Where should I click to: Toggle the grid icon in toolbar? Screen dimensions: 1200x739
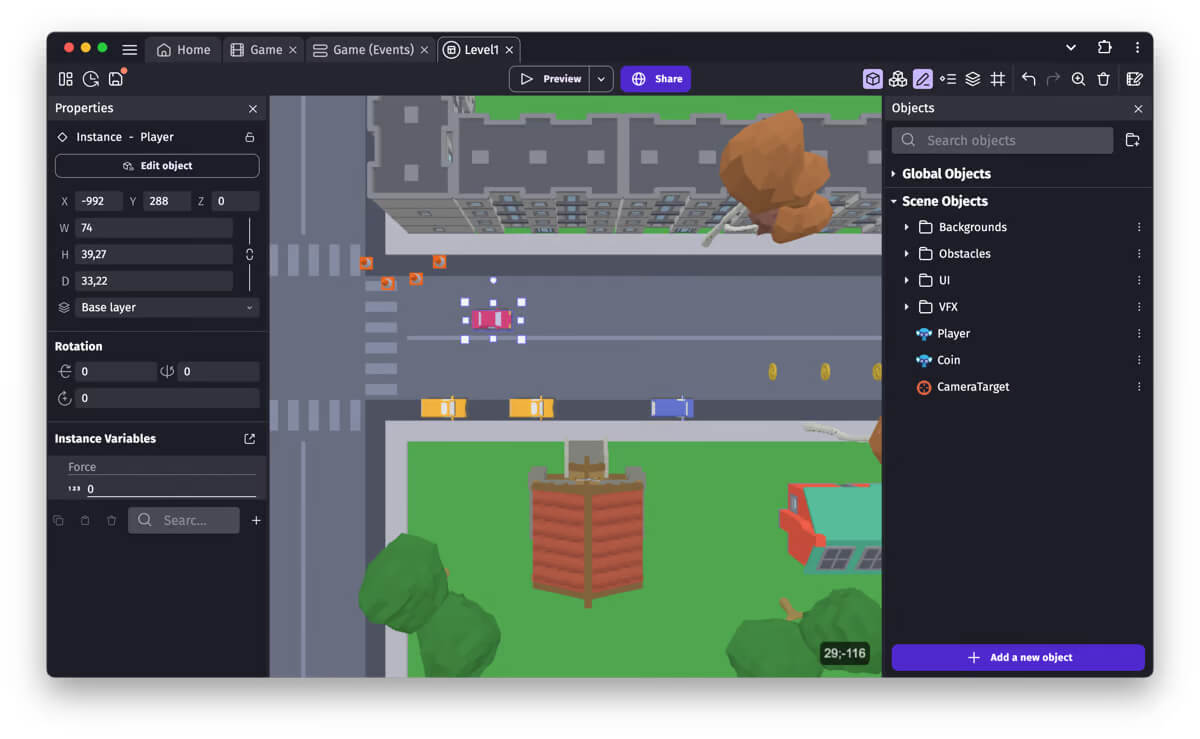point(998,79)
